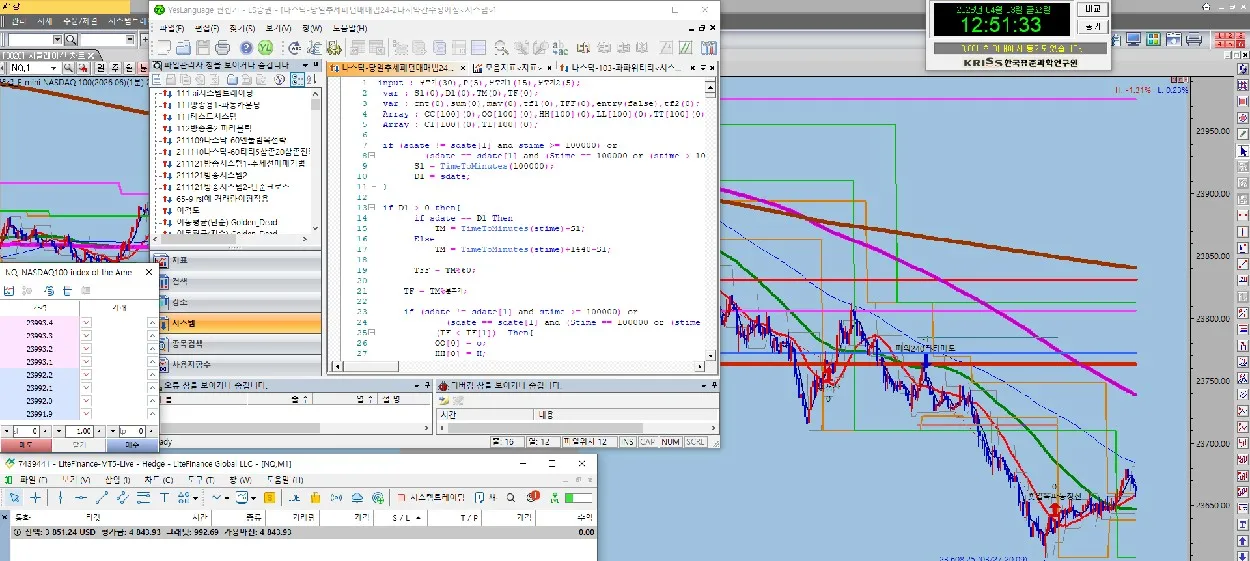Viewport: 1250px width, 561px height.
Task: Select the highlighted 시스템 category
Action: tap(240, 323)
